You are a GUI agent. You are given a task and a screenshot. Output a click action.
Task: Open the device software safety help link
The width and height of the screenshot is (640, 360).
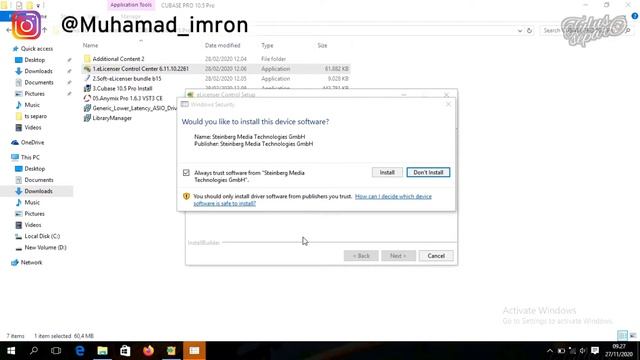tap(312, 200)
